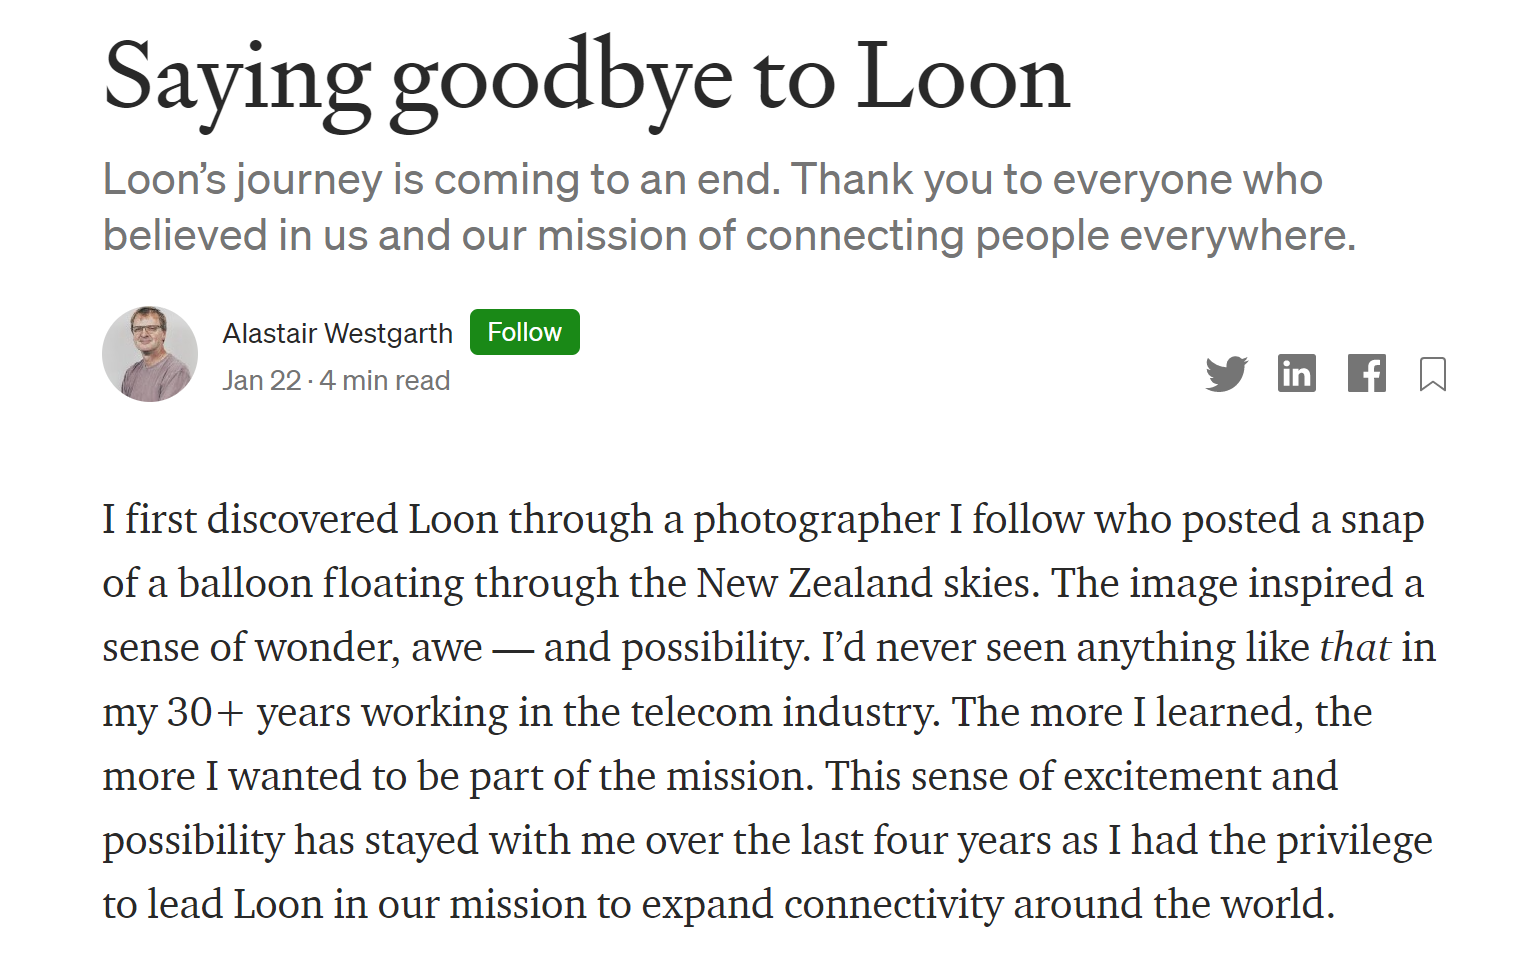1513x964 pixels.
Task: Click the author's round profile photo
Action: coord(150,354)
